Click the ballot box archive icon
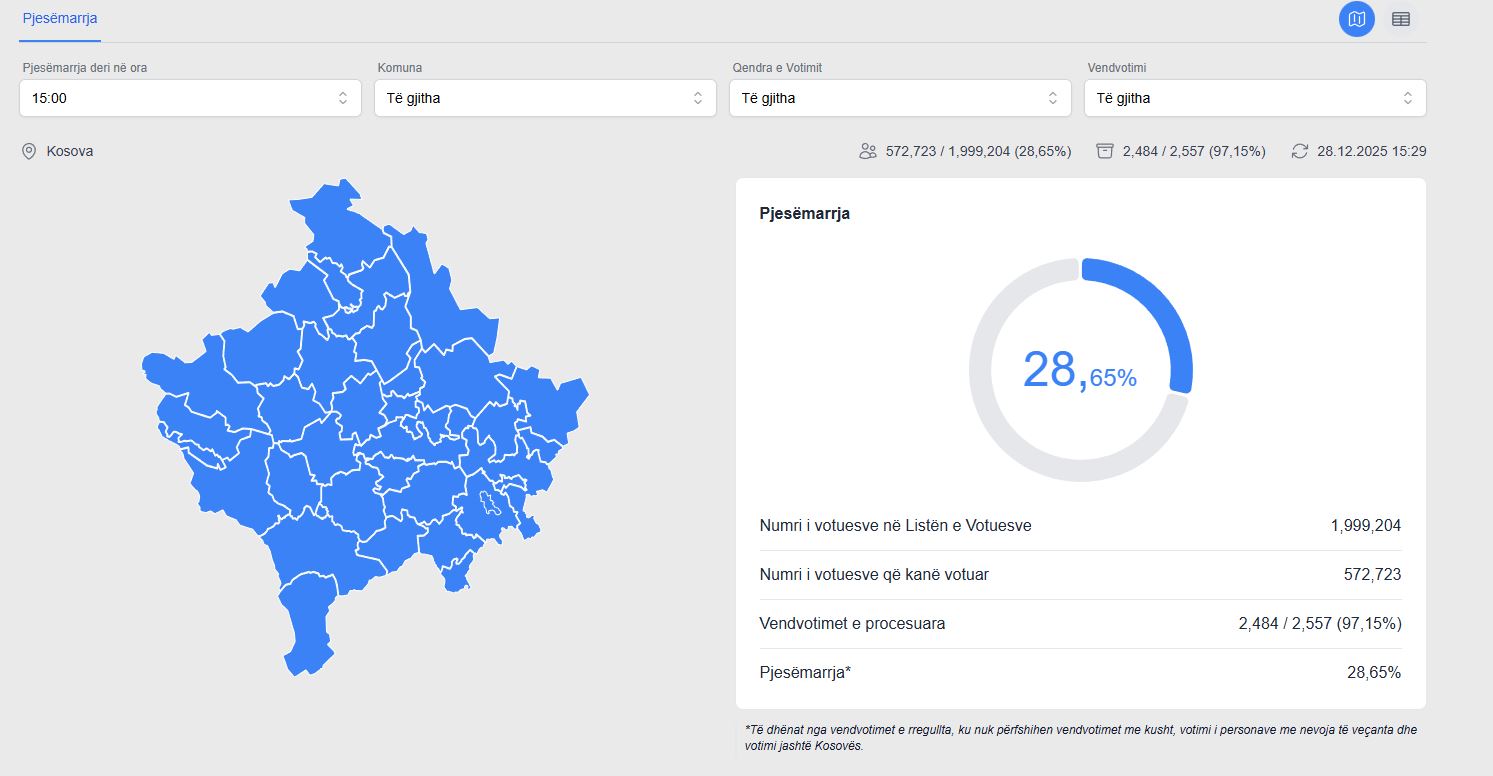1493x776 pixels. pos(1104,152)
